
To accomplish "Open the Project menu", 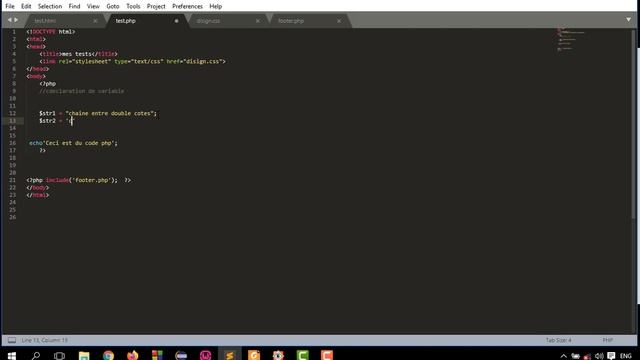I will pyautogui.click(x=156, y=6).
